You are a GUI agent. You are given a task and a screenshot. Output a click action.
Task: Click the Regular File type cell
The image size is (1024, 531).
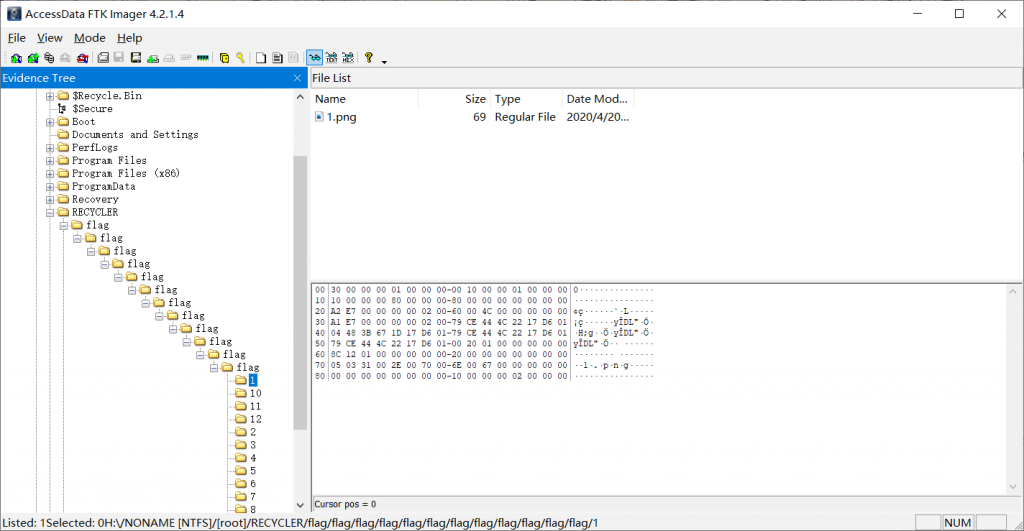(x=525, y=117)
